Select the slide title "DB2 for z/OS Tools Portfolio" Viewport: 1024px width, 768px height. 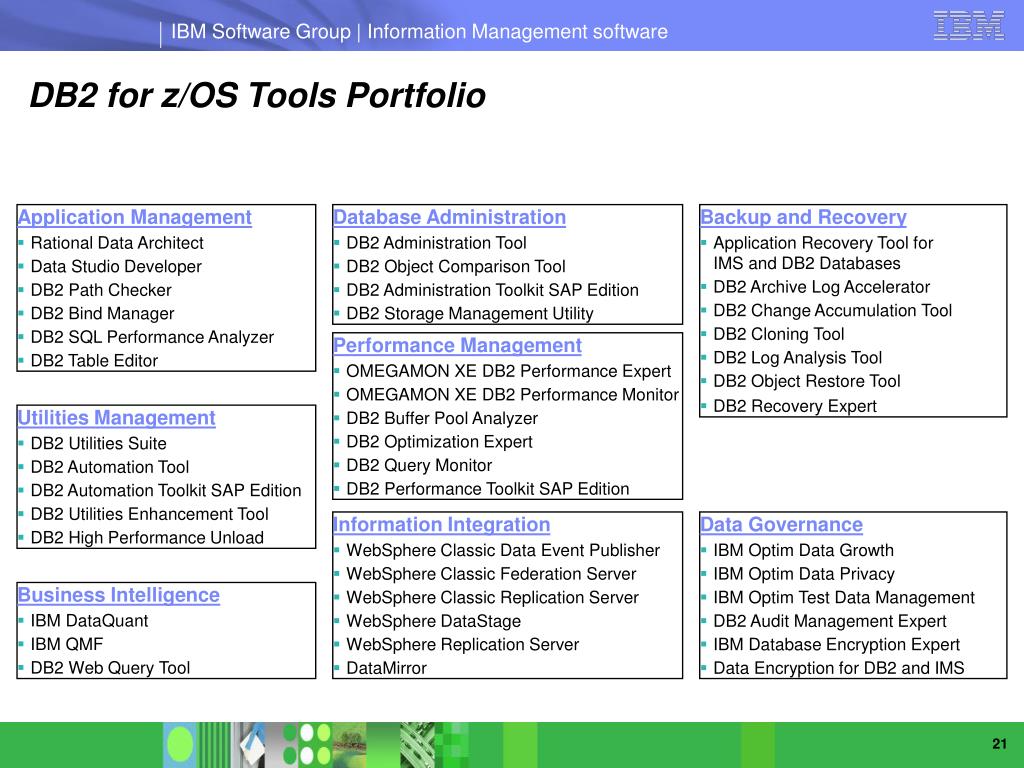pos(258,95)
